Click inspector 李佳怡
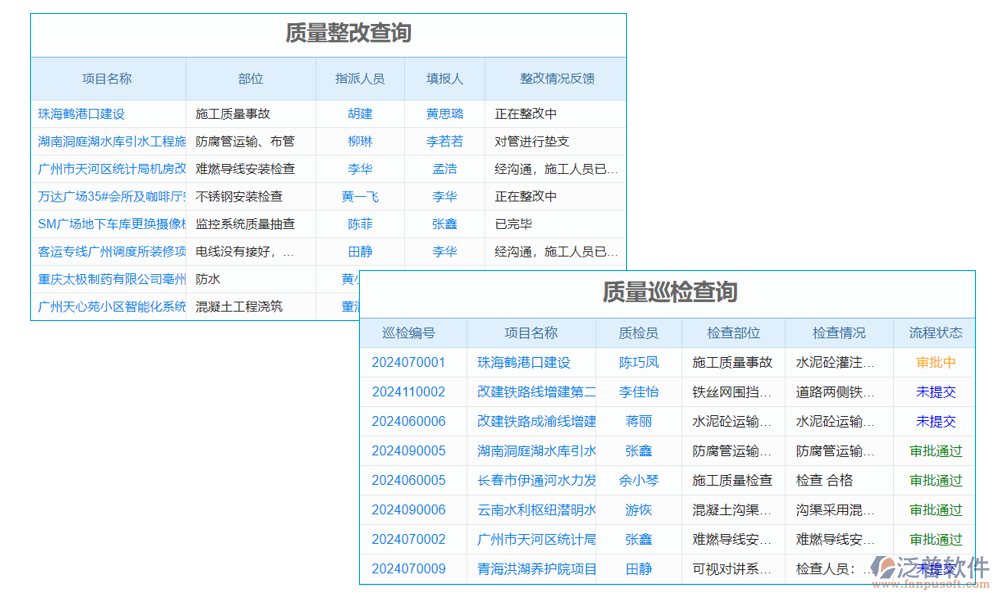The image size is (1000, 600). [639, 392]
